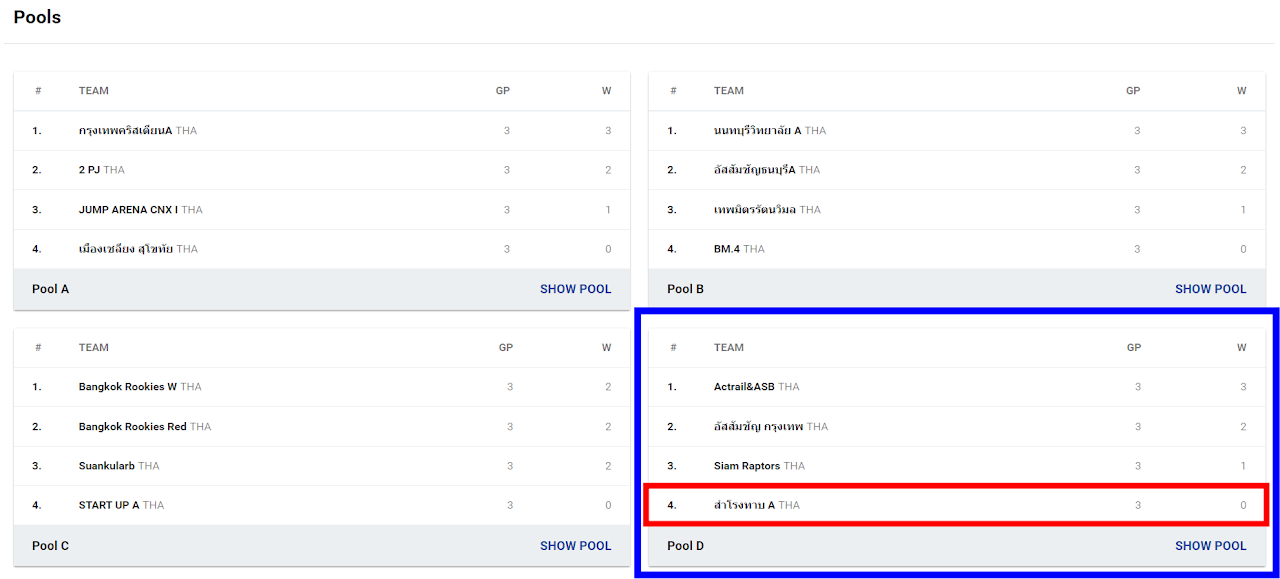Open SHOW POOL link for Pool A

tap(575, 289)
